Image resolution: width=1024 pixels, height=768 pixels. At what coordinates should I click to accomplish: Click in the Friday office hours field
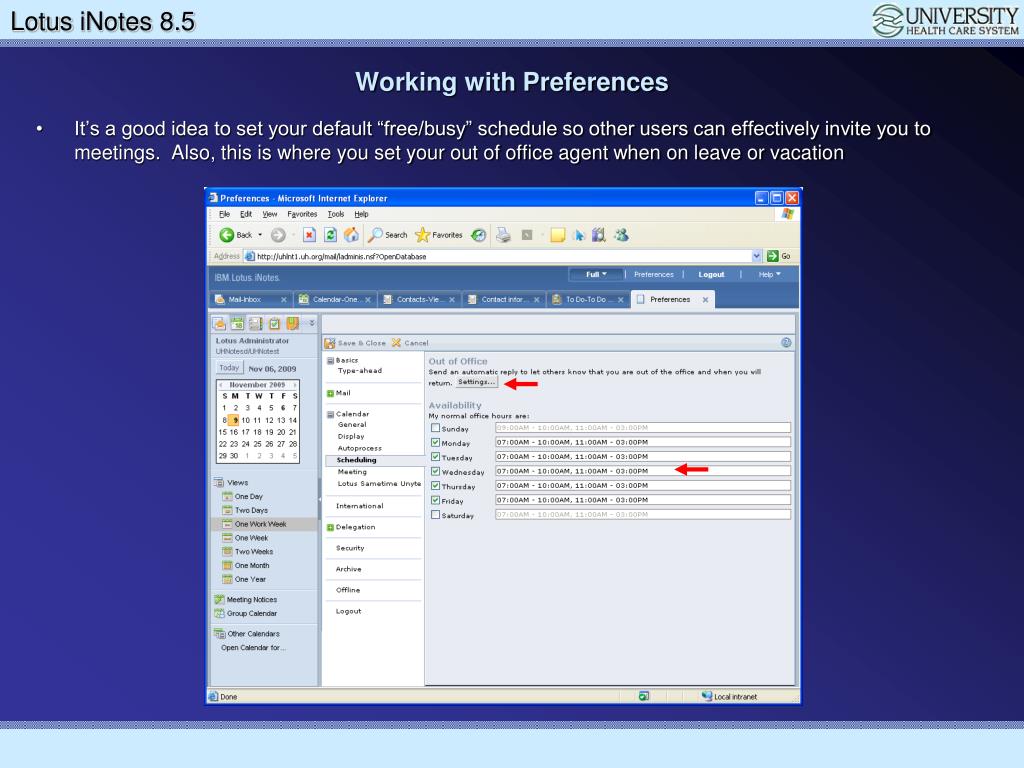[643, 500]
